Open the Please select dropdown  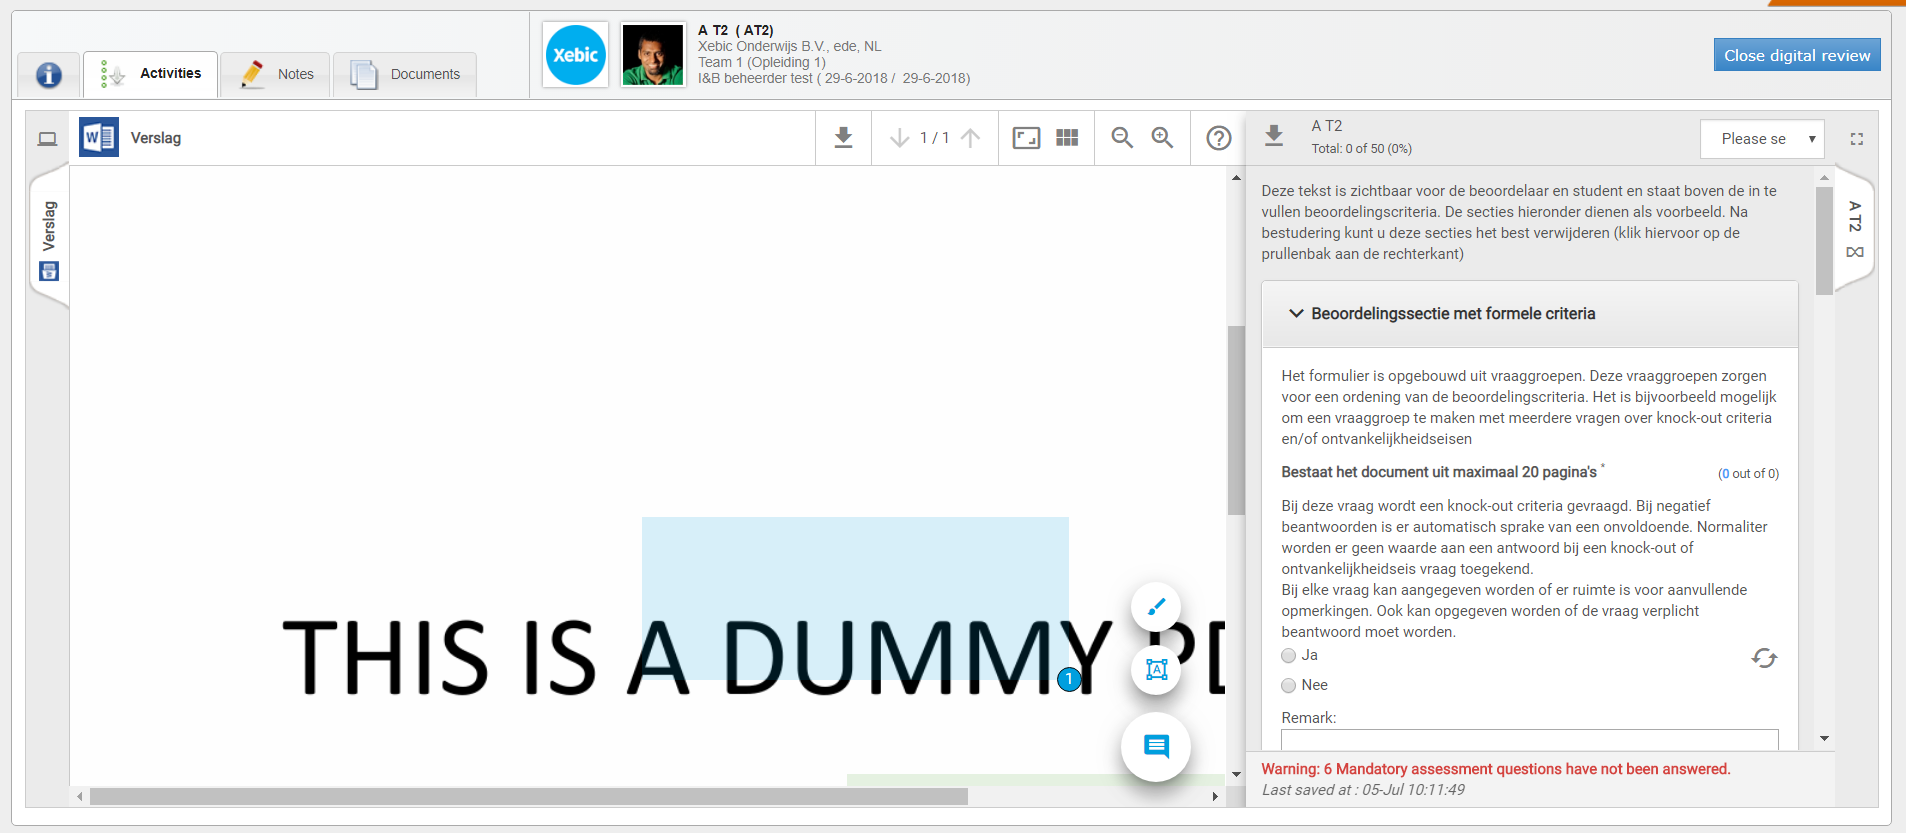1762,139
